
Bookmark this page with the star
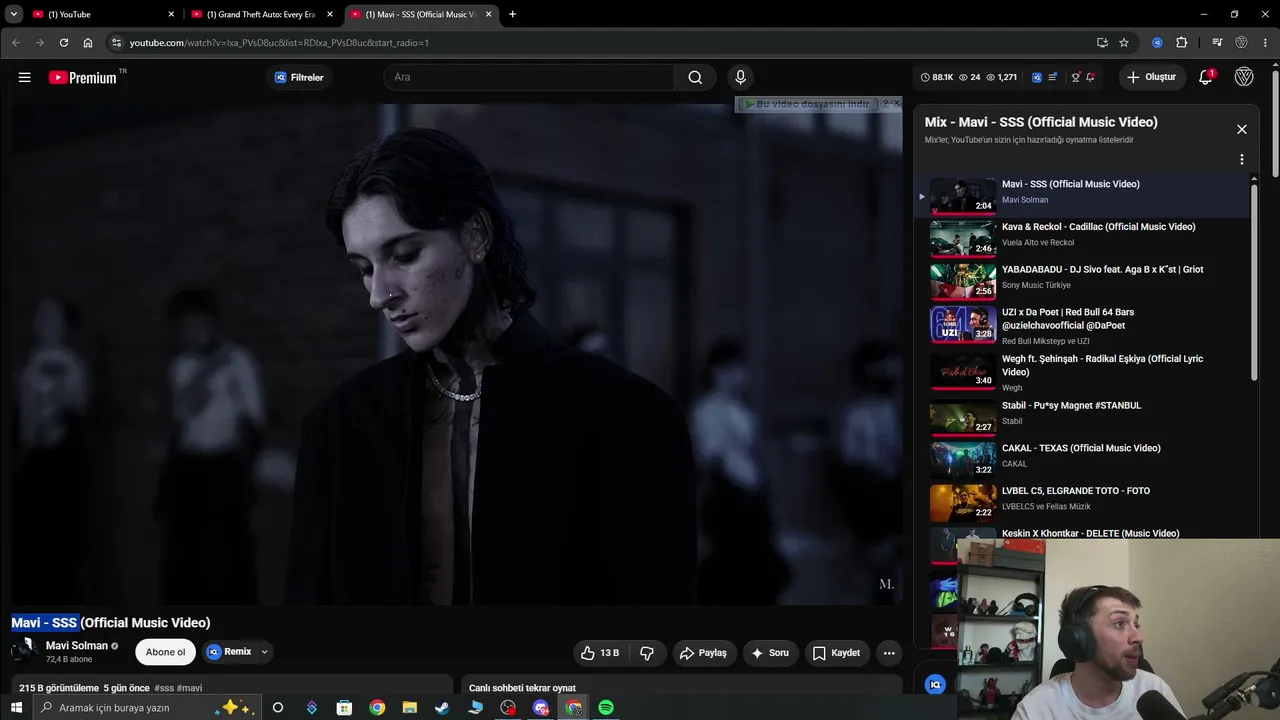point(1124,43)
